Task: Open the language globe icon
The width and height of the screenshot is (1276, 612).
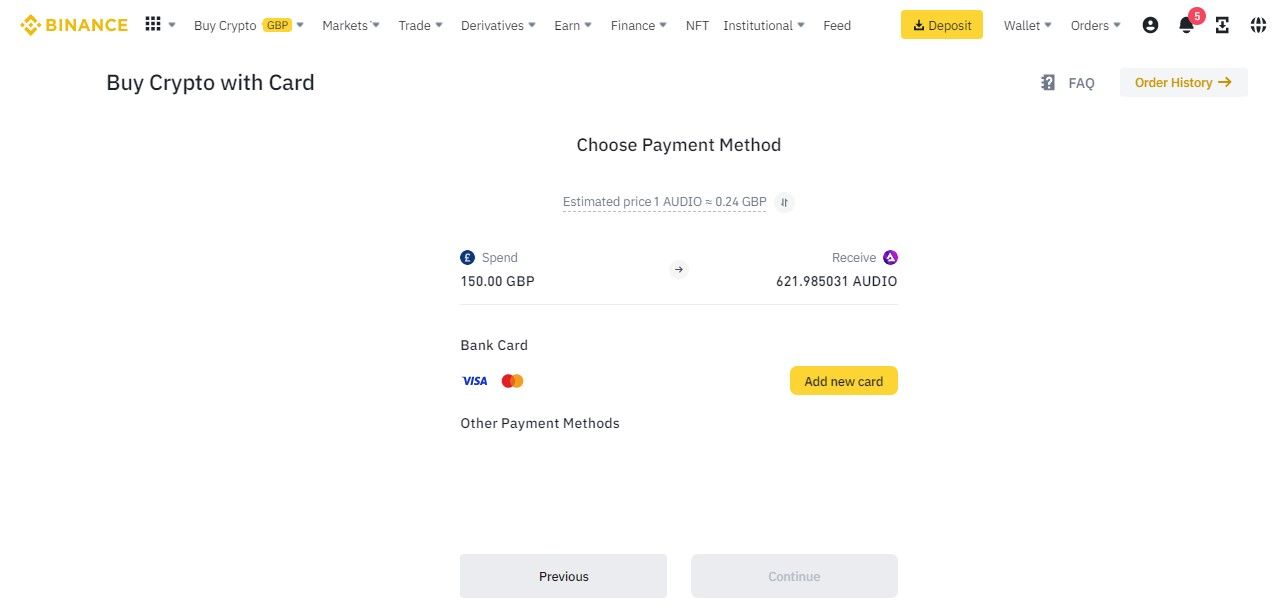Action: coord(1258,25)
